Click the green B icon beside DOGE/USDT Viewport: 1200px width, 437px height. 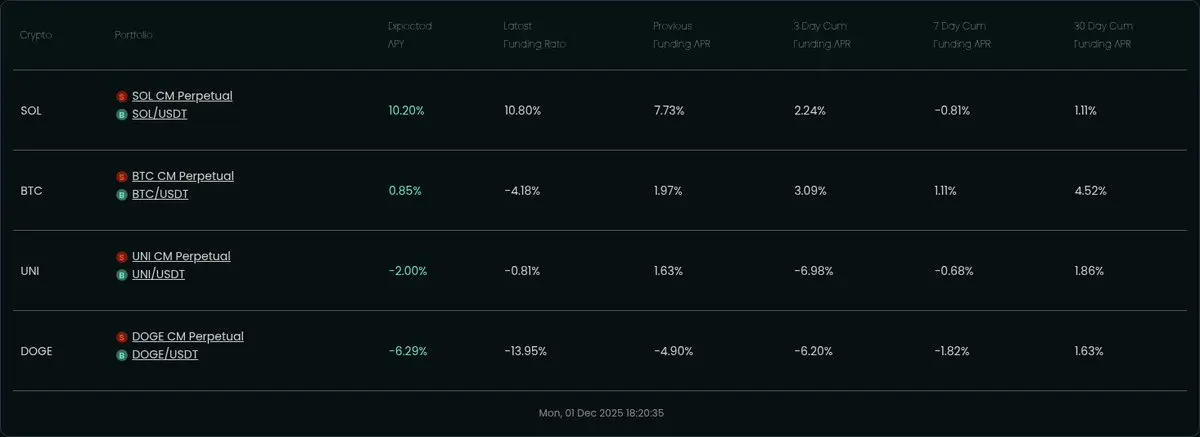pyautogui.click(x=122, y=355)
